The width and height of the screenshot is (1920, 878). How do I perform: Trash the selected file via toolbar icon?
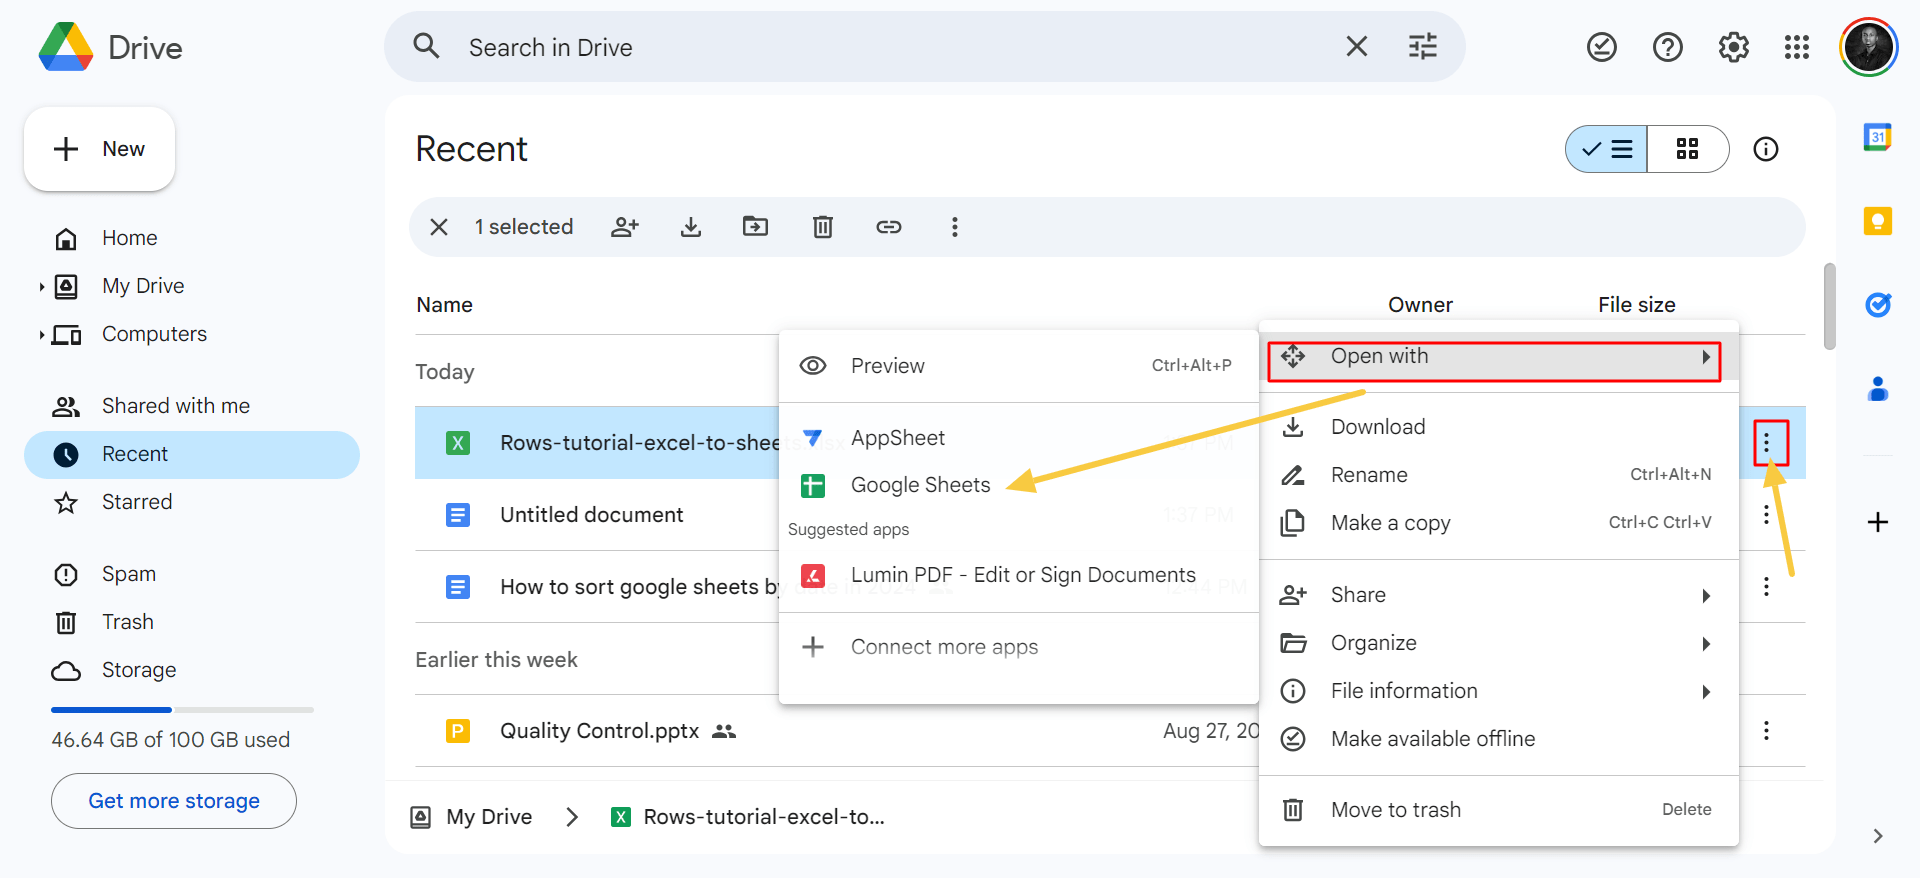[822, 227]
